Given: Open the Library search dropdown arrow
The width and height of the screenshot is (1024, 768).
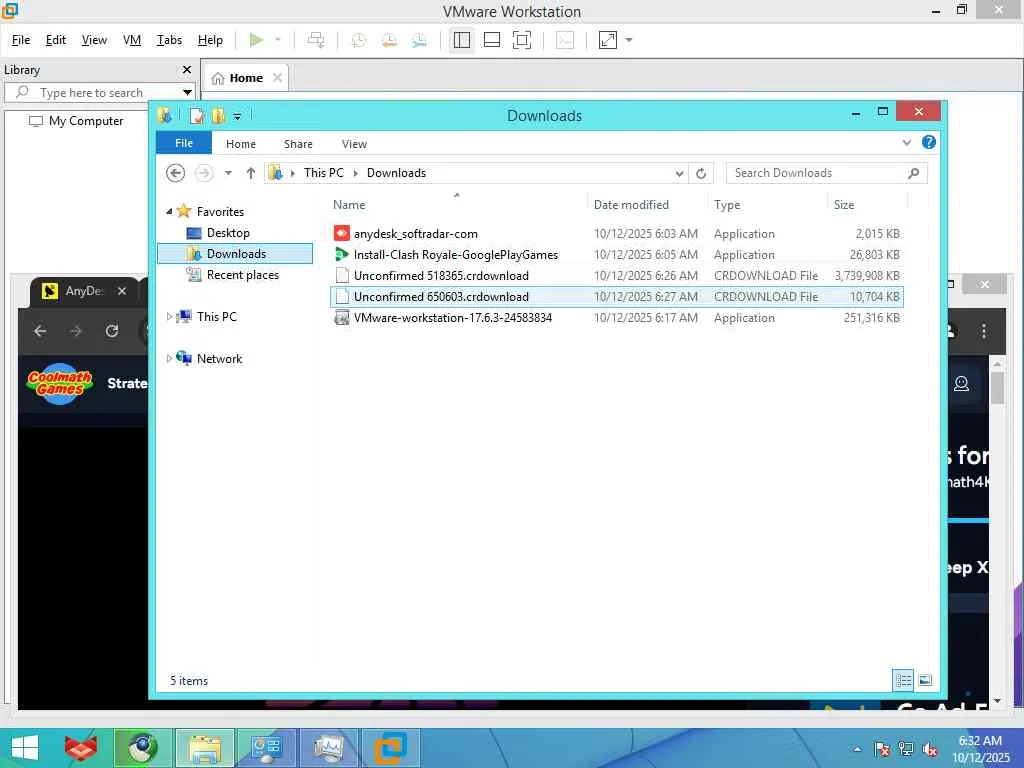Looking at the screenshot, I should pyautogui.click(x=187, y=92).
